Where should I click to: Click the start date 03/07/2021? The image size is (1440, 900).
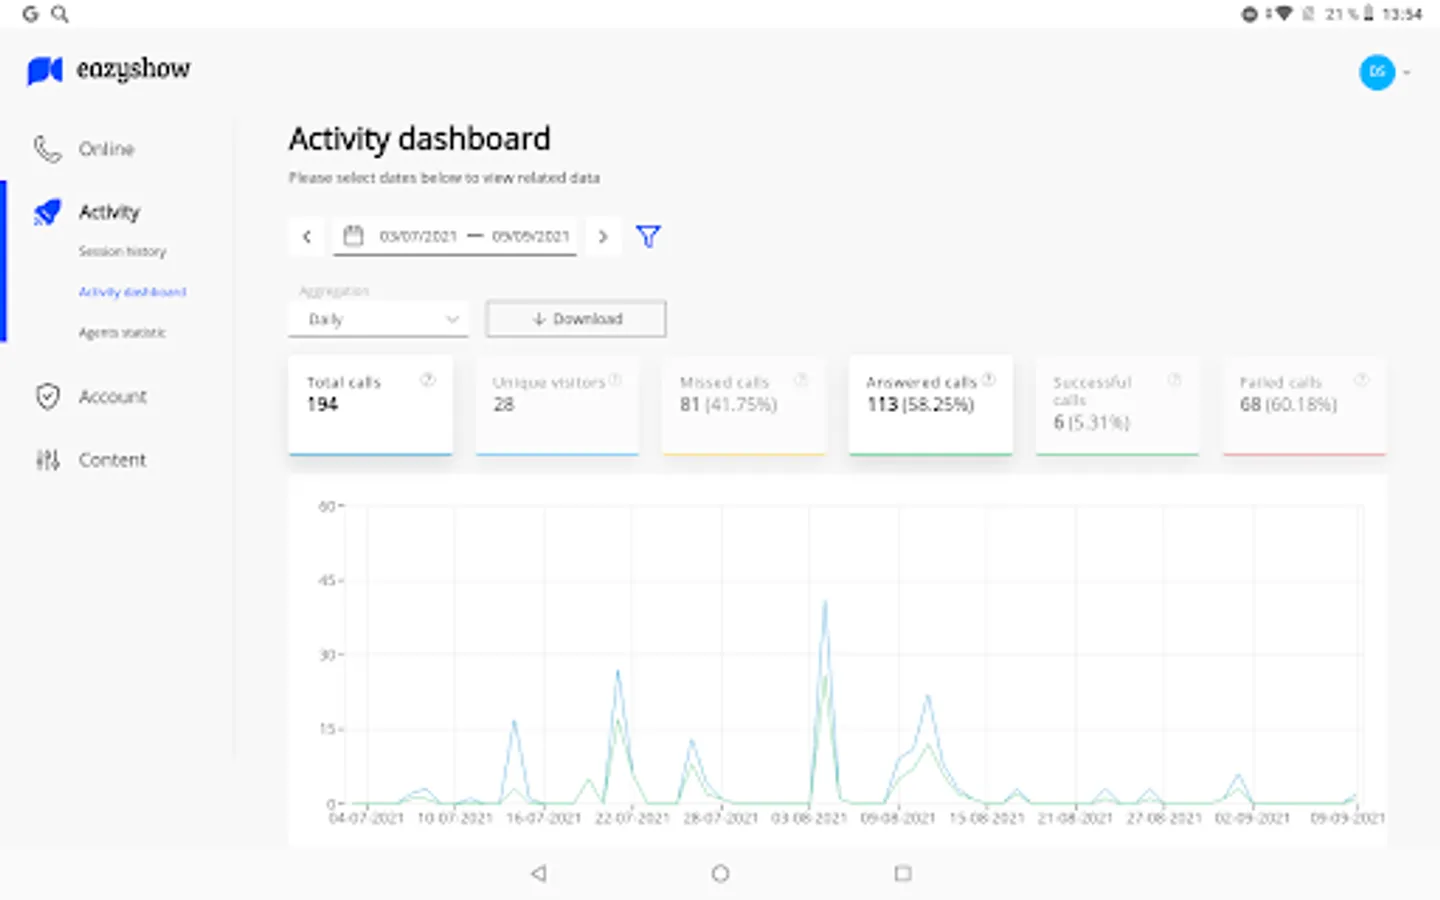click(x=418, y=237)
